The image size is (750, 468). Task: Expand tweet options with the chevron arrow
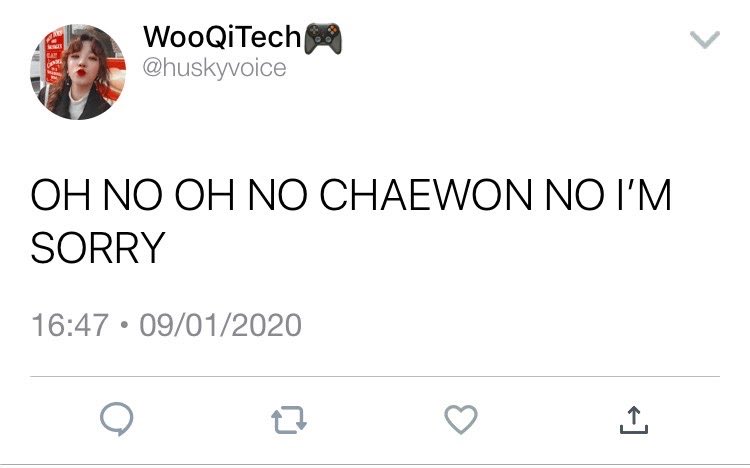pos(705,40)
